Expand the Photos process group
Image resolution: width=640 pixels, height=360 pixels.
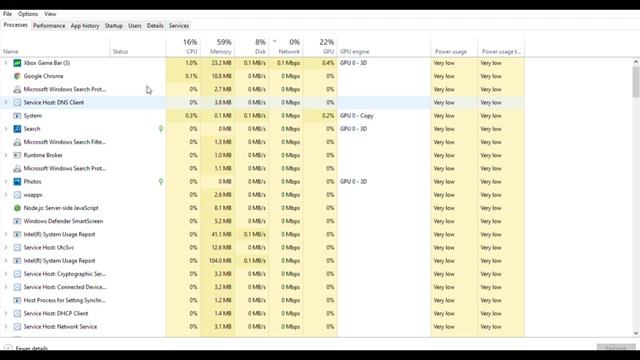6,182
